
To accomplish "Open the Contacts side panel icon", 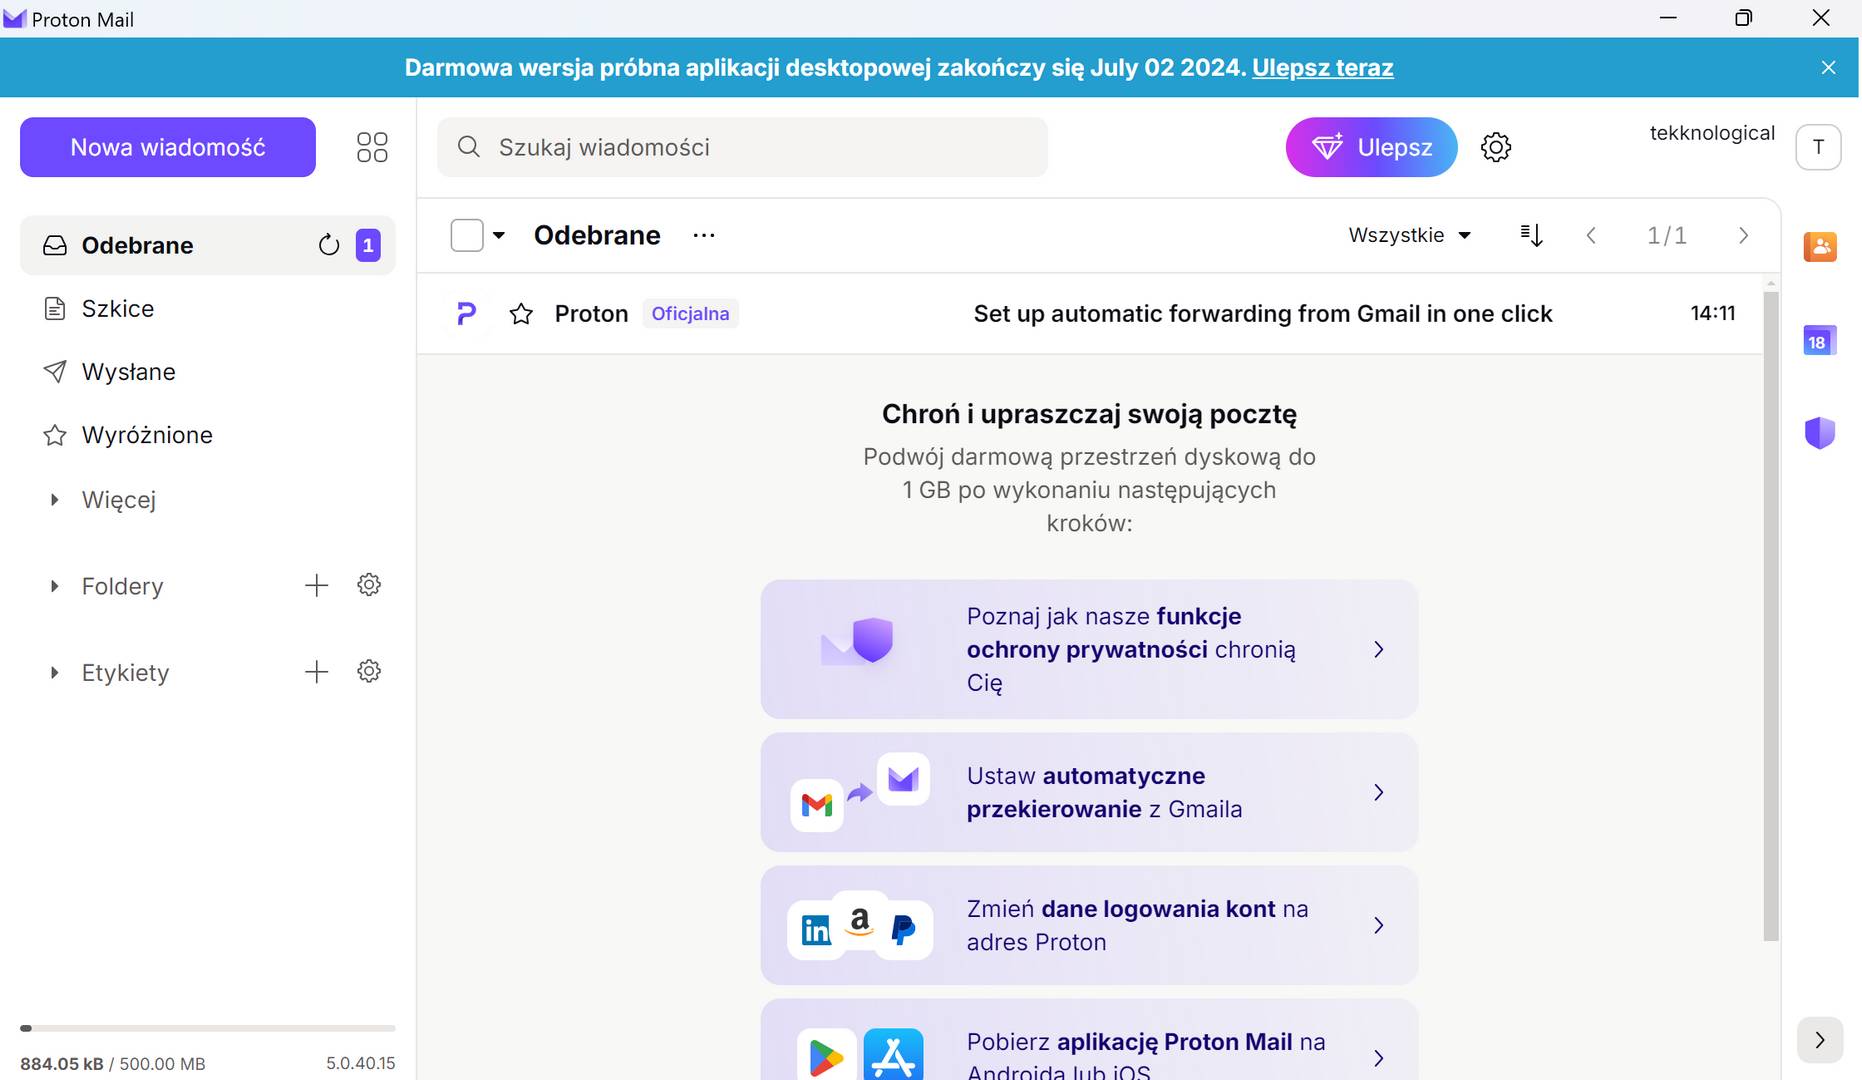I will 1820,246.
